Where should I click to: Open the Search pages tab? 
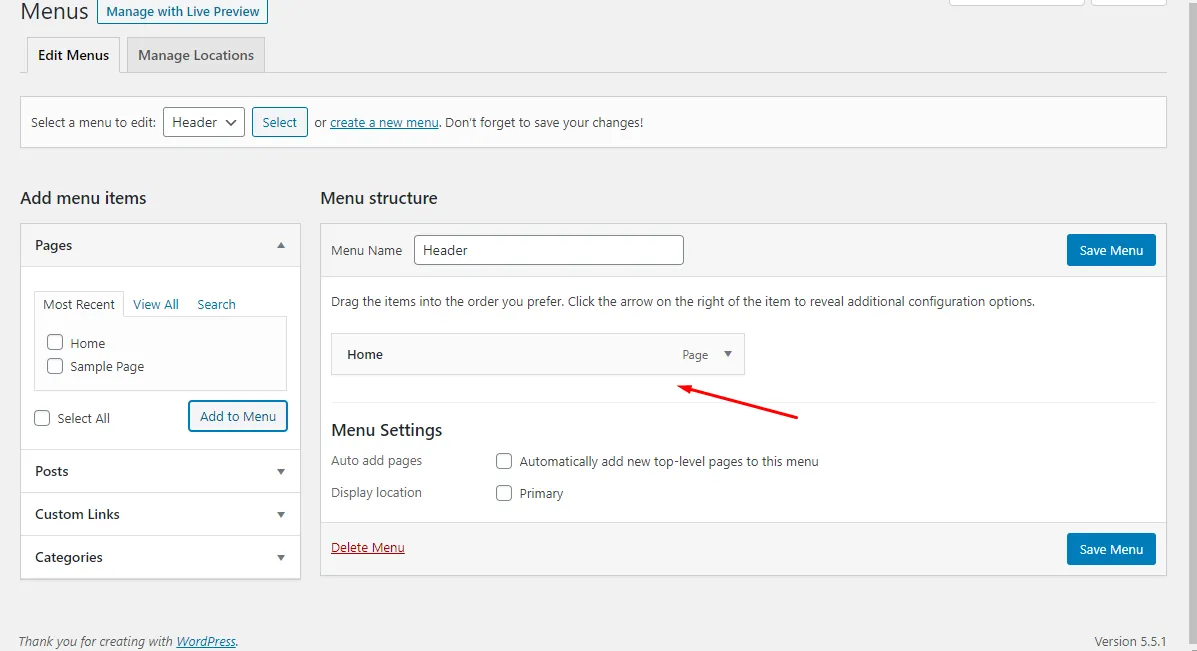point(216,304)
